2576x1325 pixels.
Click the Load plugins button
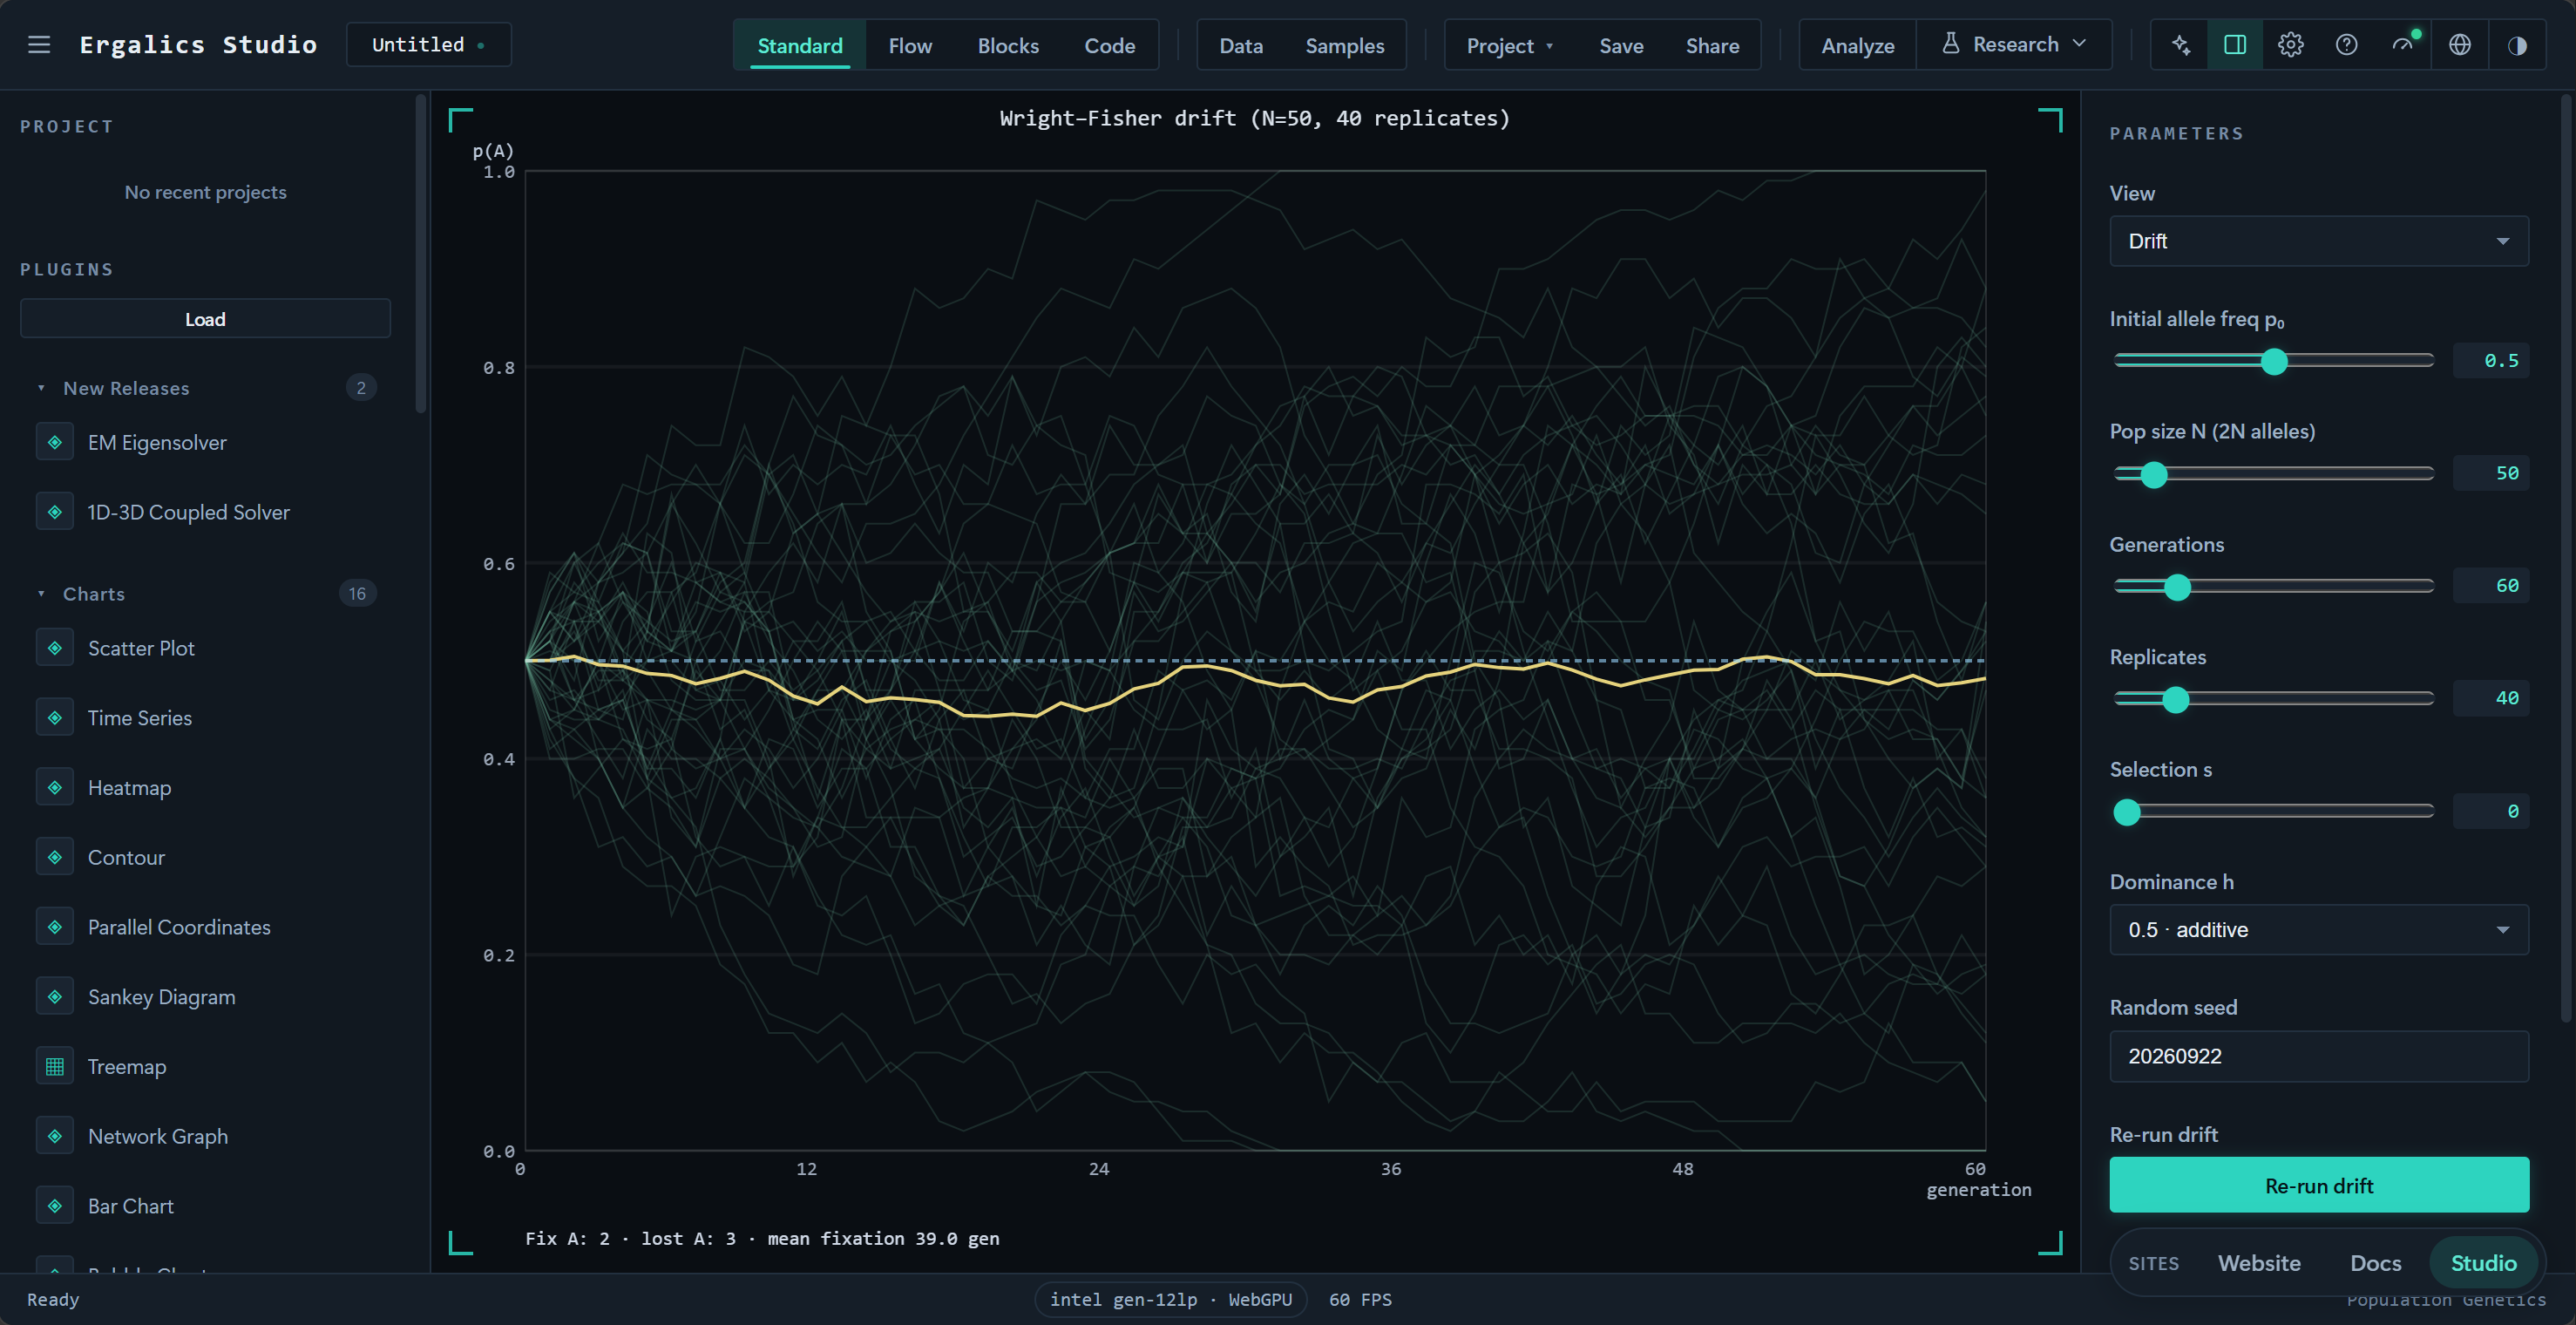coord(205,319)
